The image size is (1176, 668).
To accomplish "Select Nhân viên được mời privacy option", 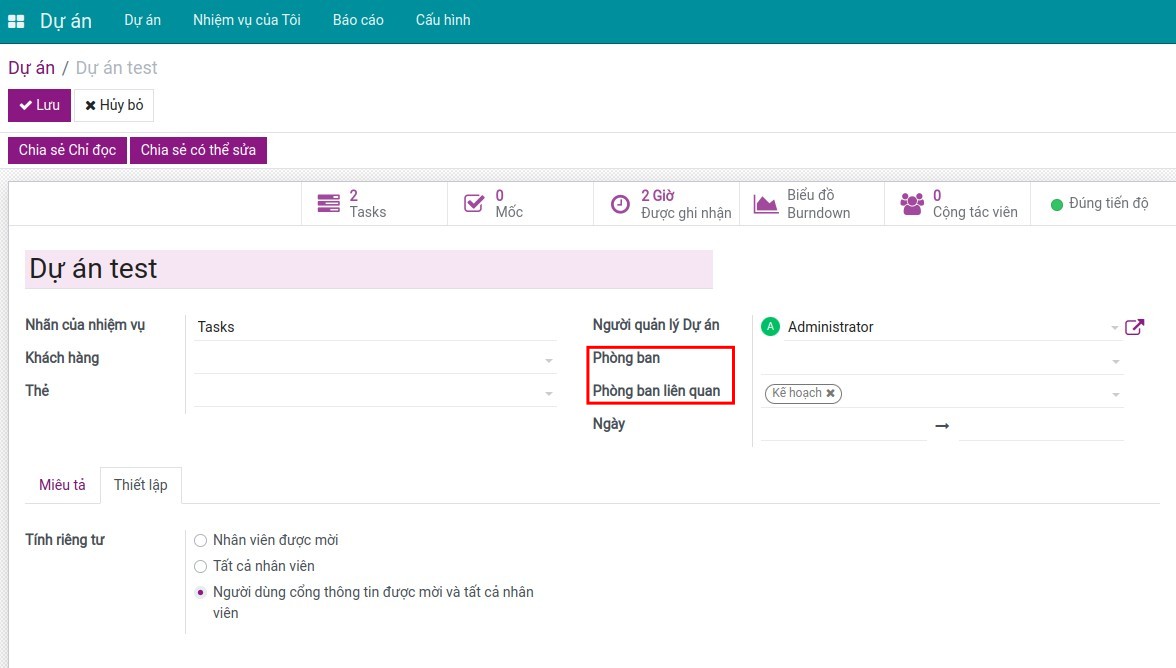I will point(201,541).
